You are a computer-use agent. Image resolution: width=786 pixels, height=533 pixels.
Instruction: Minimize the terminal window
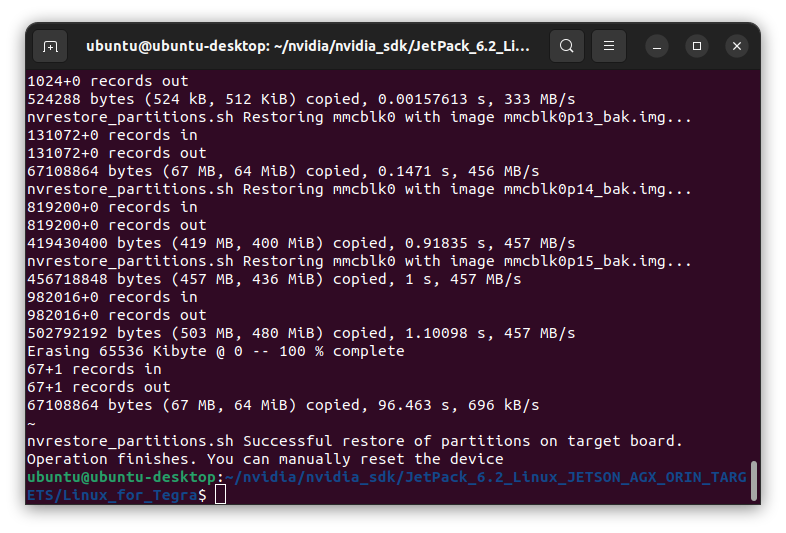point(657,46)
